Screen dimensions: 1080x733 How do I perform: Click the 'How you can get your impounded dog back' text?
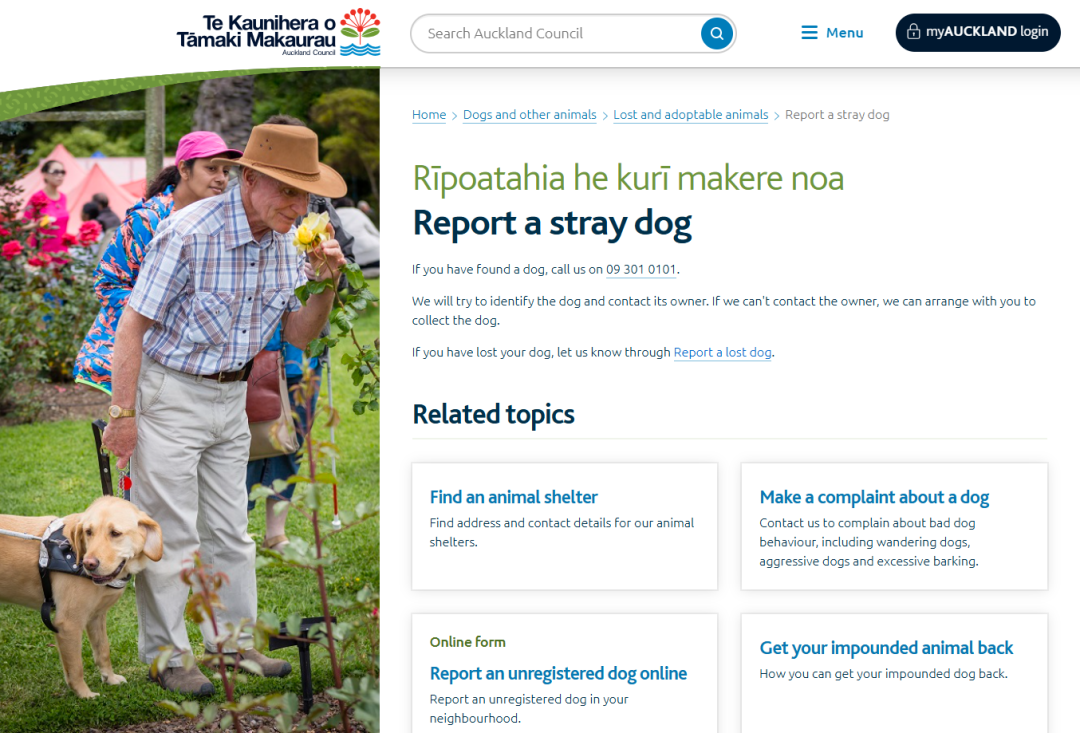(884, 674)
